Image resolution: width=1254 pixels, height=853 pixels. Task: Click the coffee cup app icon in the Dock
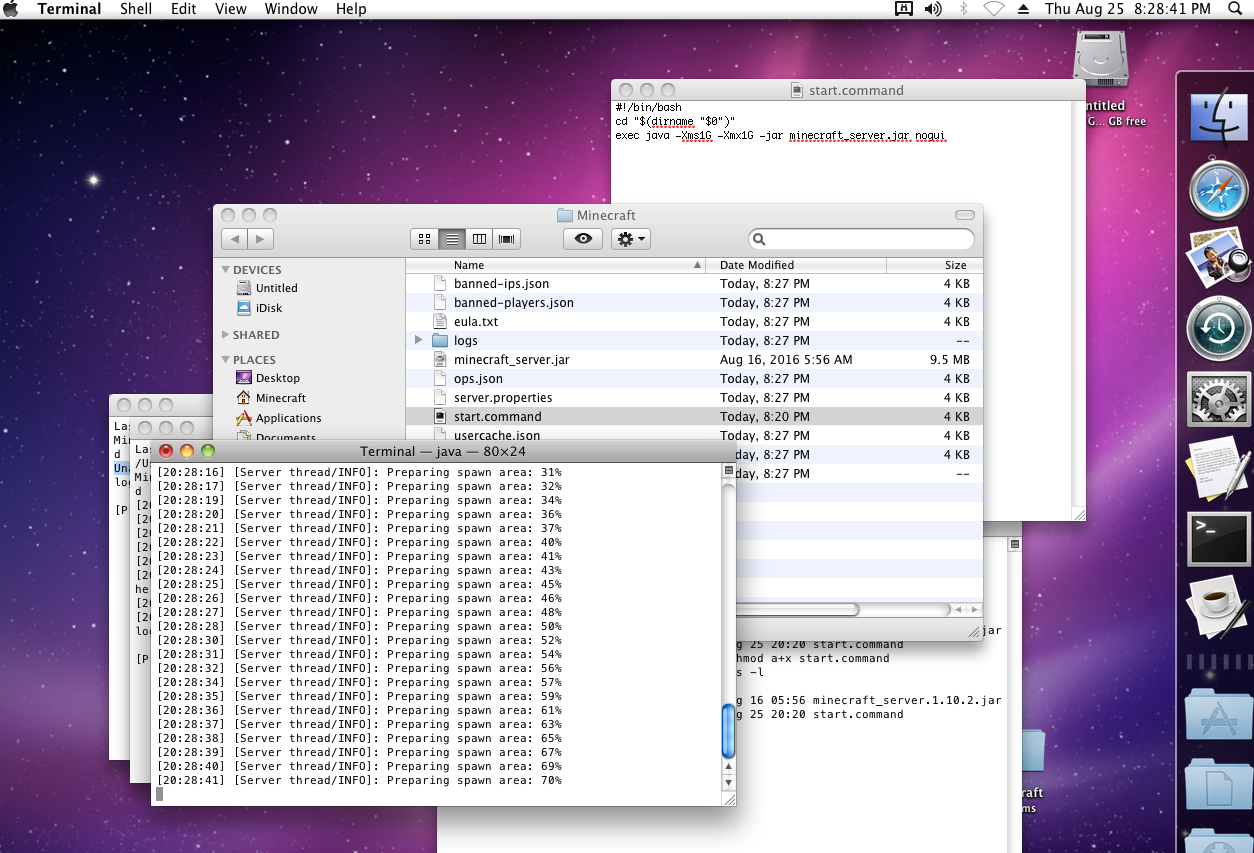click(1218, 609)
